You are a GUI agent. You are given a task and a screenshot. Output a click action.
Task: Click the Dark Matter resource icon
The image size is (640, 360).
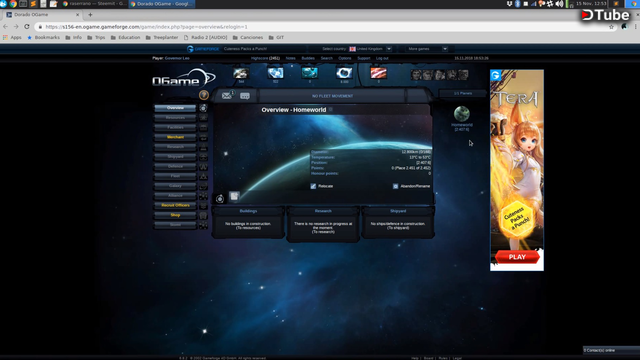[378, 73]
